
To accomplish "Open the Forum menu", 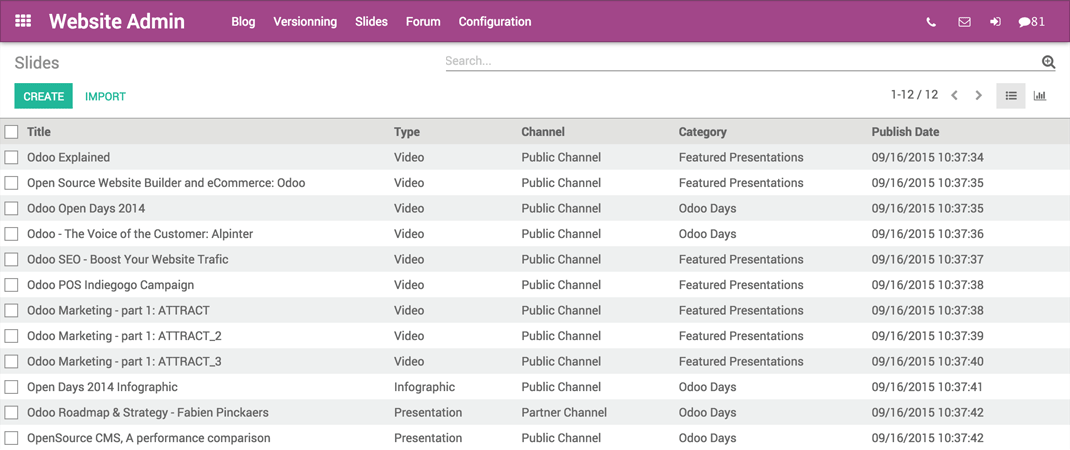I will coord(423,22).
